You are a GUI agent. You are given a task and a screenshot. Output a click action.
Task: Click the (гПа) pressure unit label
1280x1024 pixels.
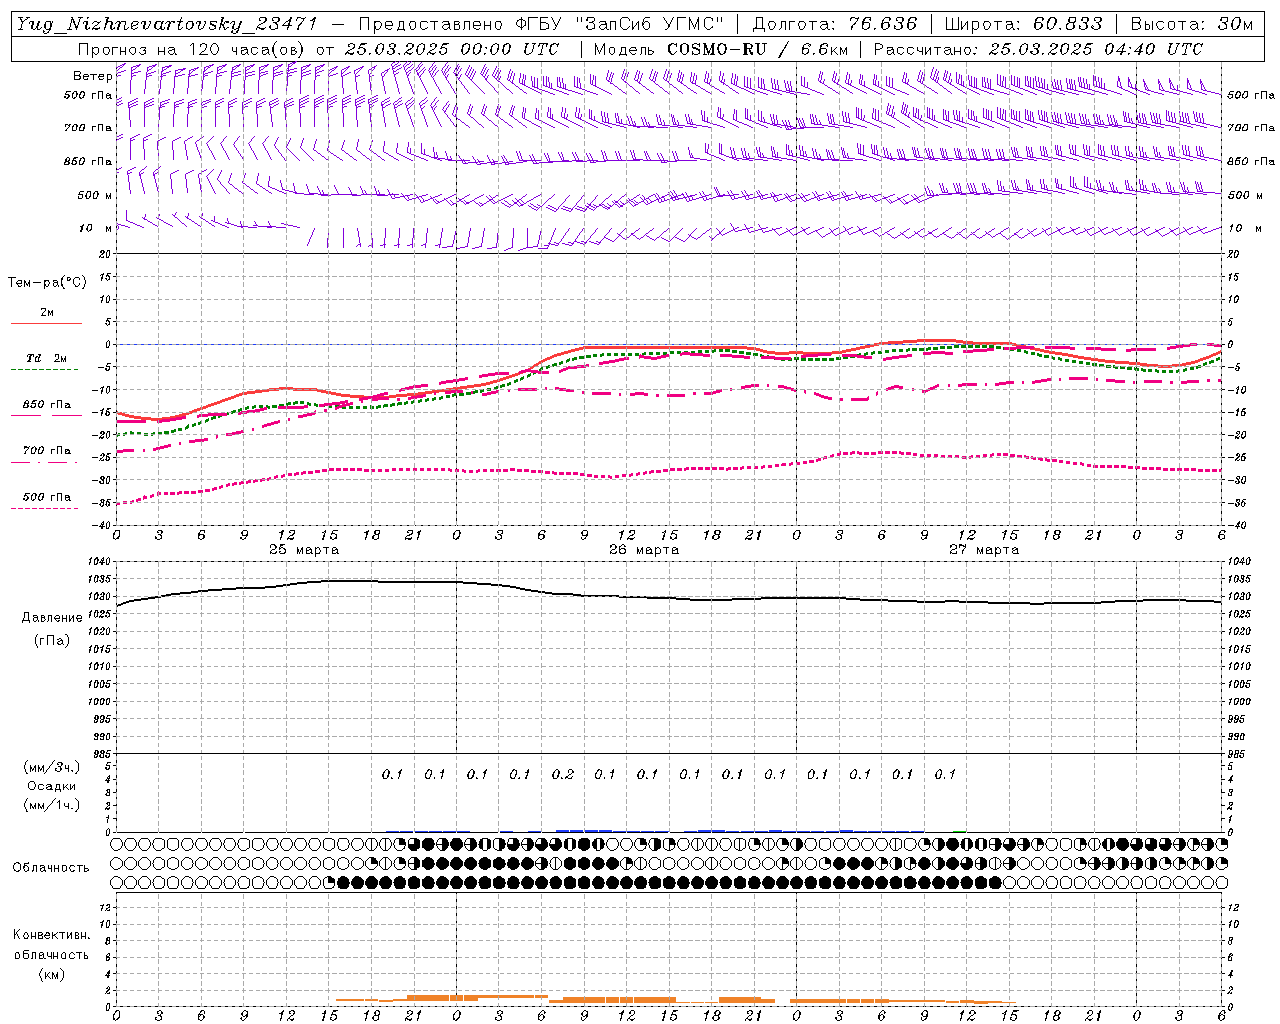click(52, 640)
